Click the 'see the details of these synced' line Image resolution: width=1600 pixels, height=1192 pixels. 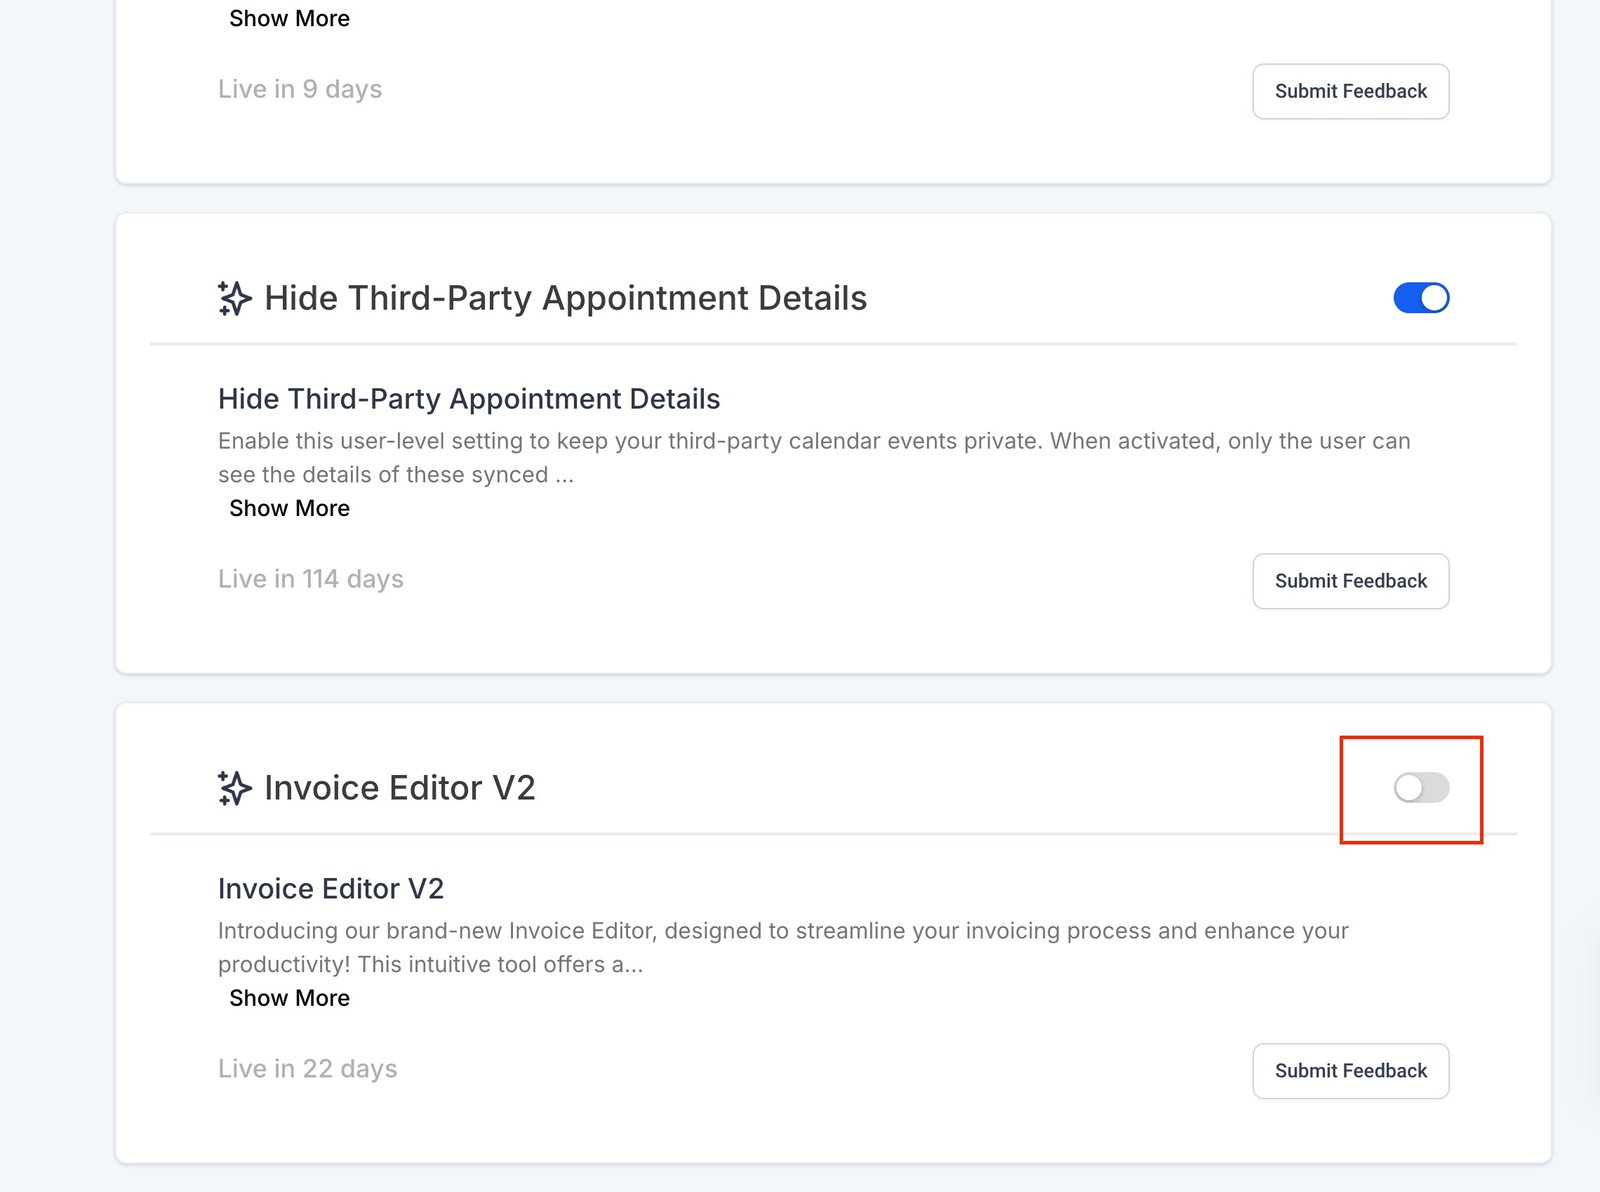click(395, 475)
